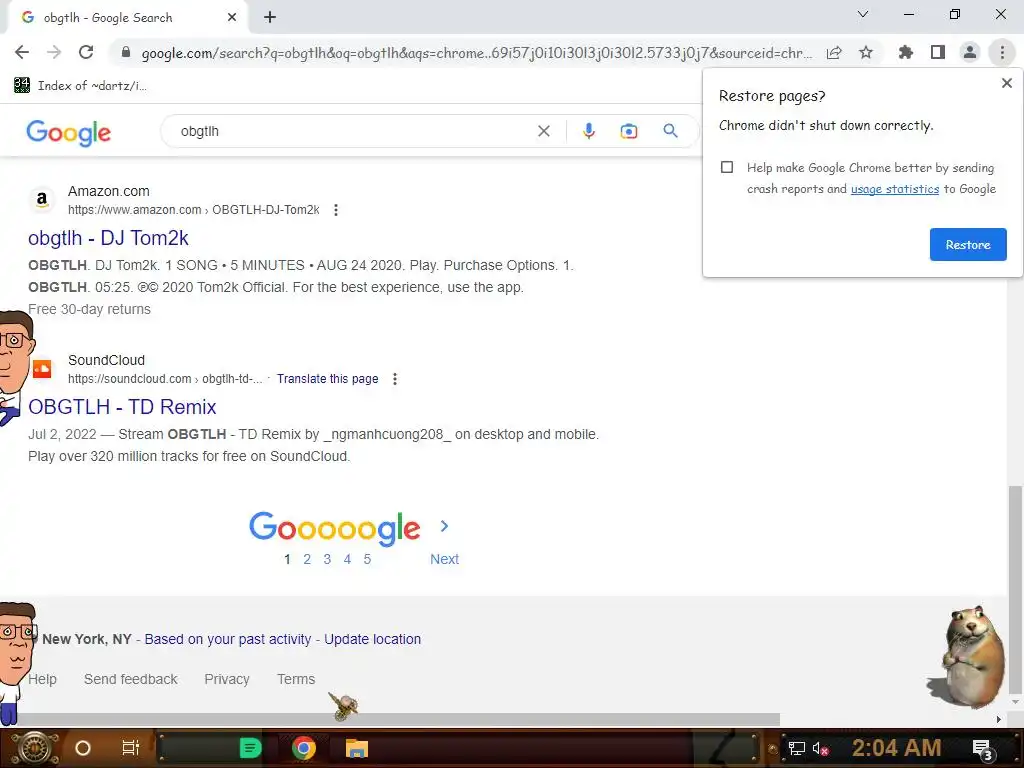Viewport: 1024px width, 768px height.
Task: Open the obgtlh - DJ Tom2k result
Action: [108, 238]
